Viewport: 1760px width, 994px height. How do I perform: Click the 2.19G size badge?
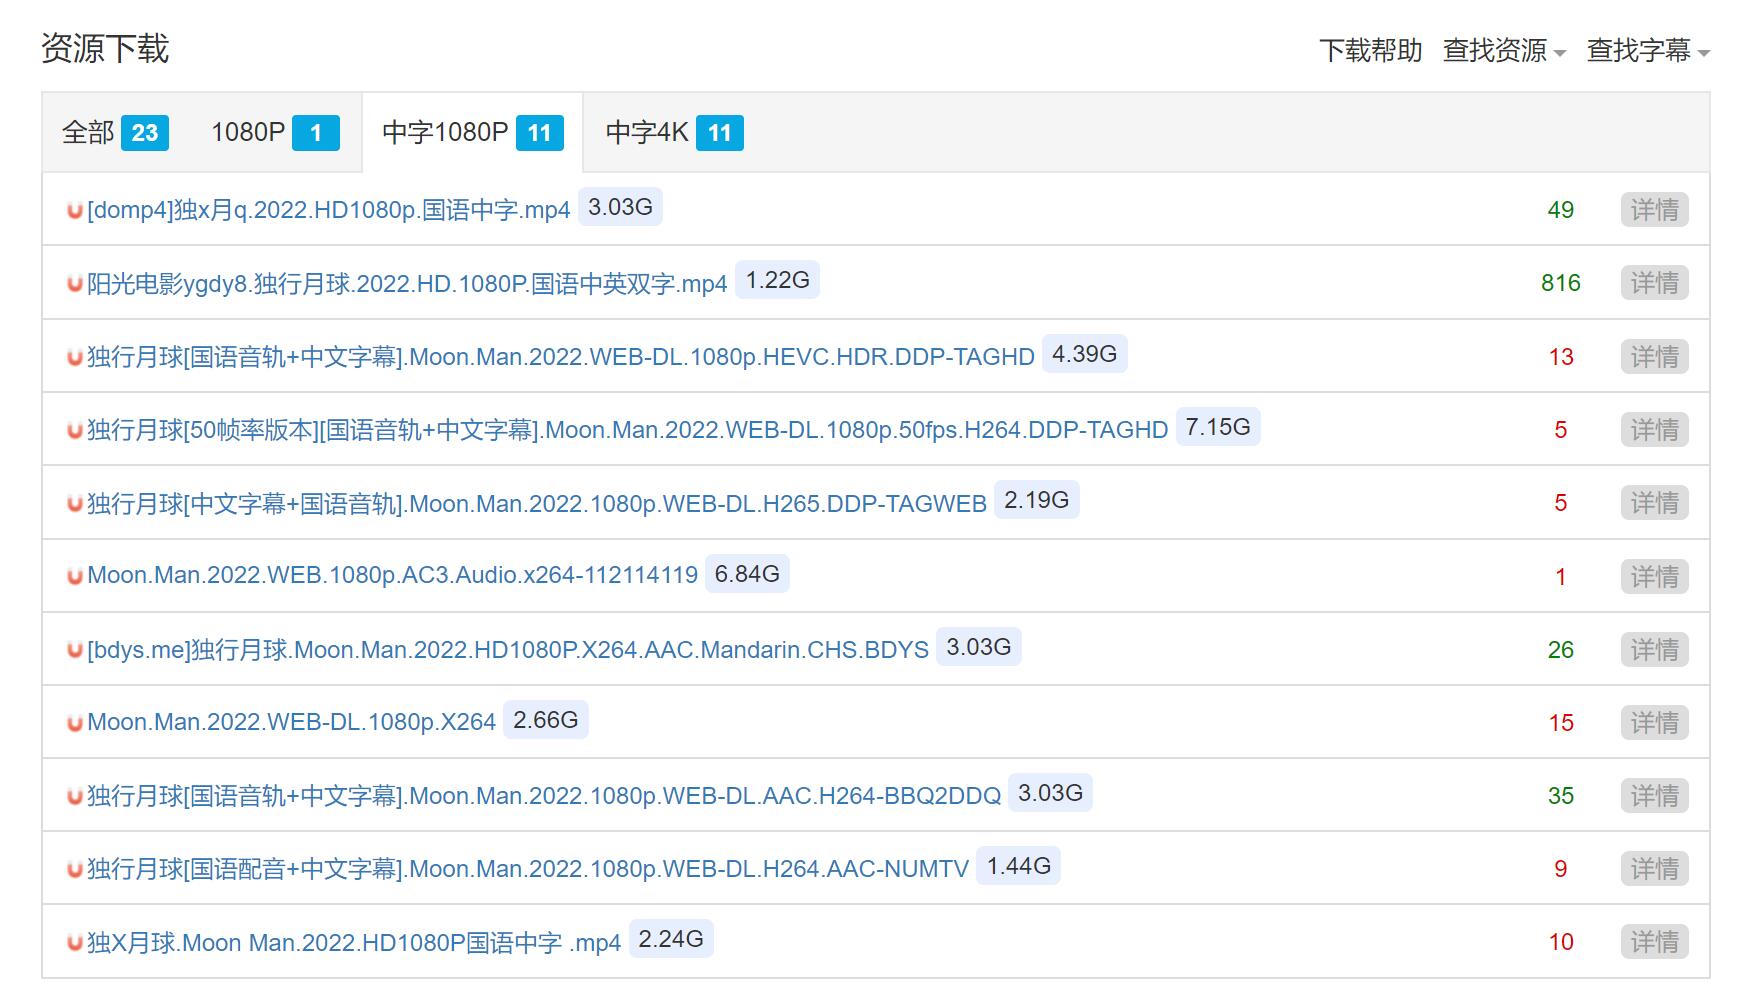(1036, 500)
